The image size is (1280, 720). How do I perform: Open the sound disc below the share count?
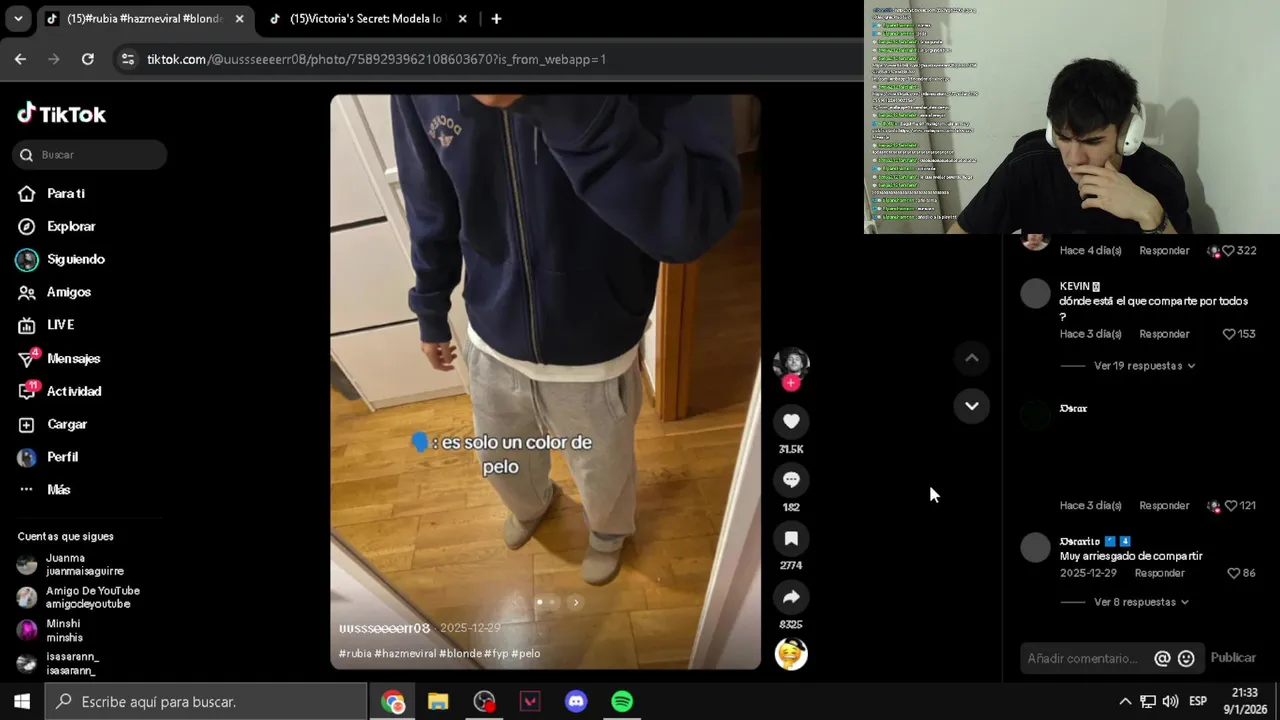(791, 654)
